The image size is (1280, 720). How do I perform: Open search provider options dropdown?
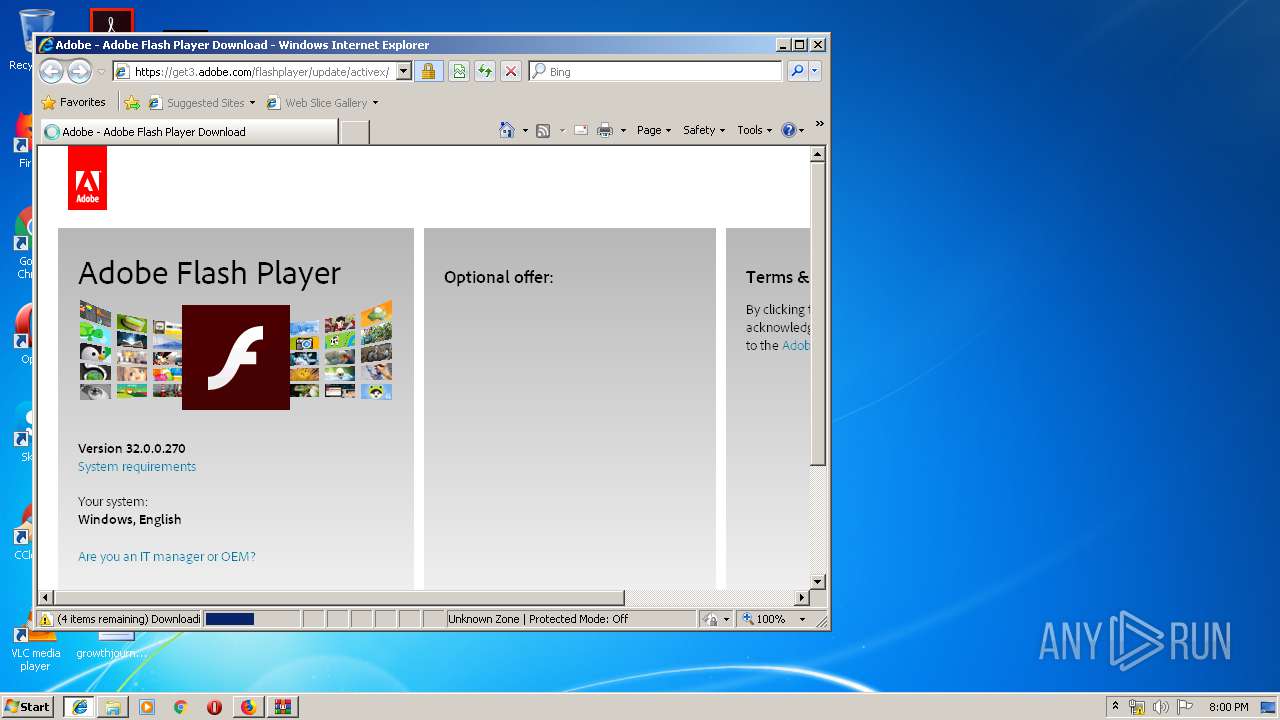pos(815,71)
